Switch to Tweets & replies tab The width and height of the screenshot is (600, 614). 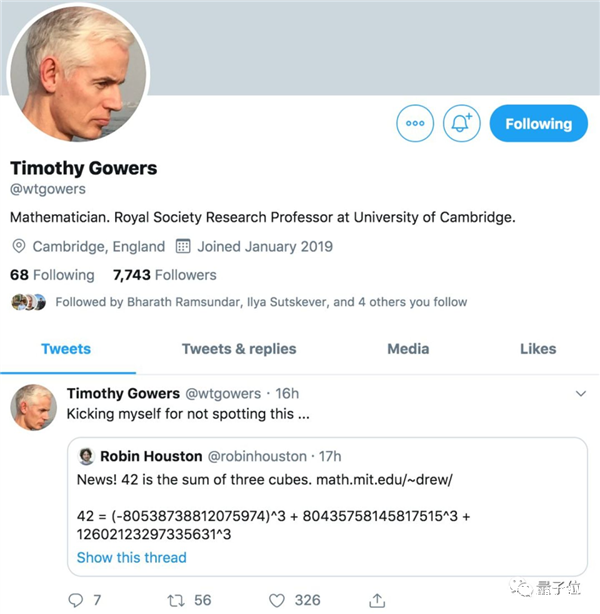click(239, 349)
